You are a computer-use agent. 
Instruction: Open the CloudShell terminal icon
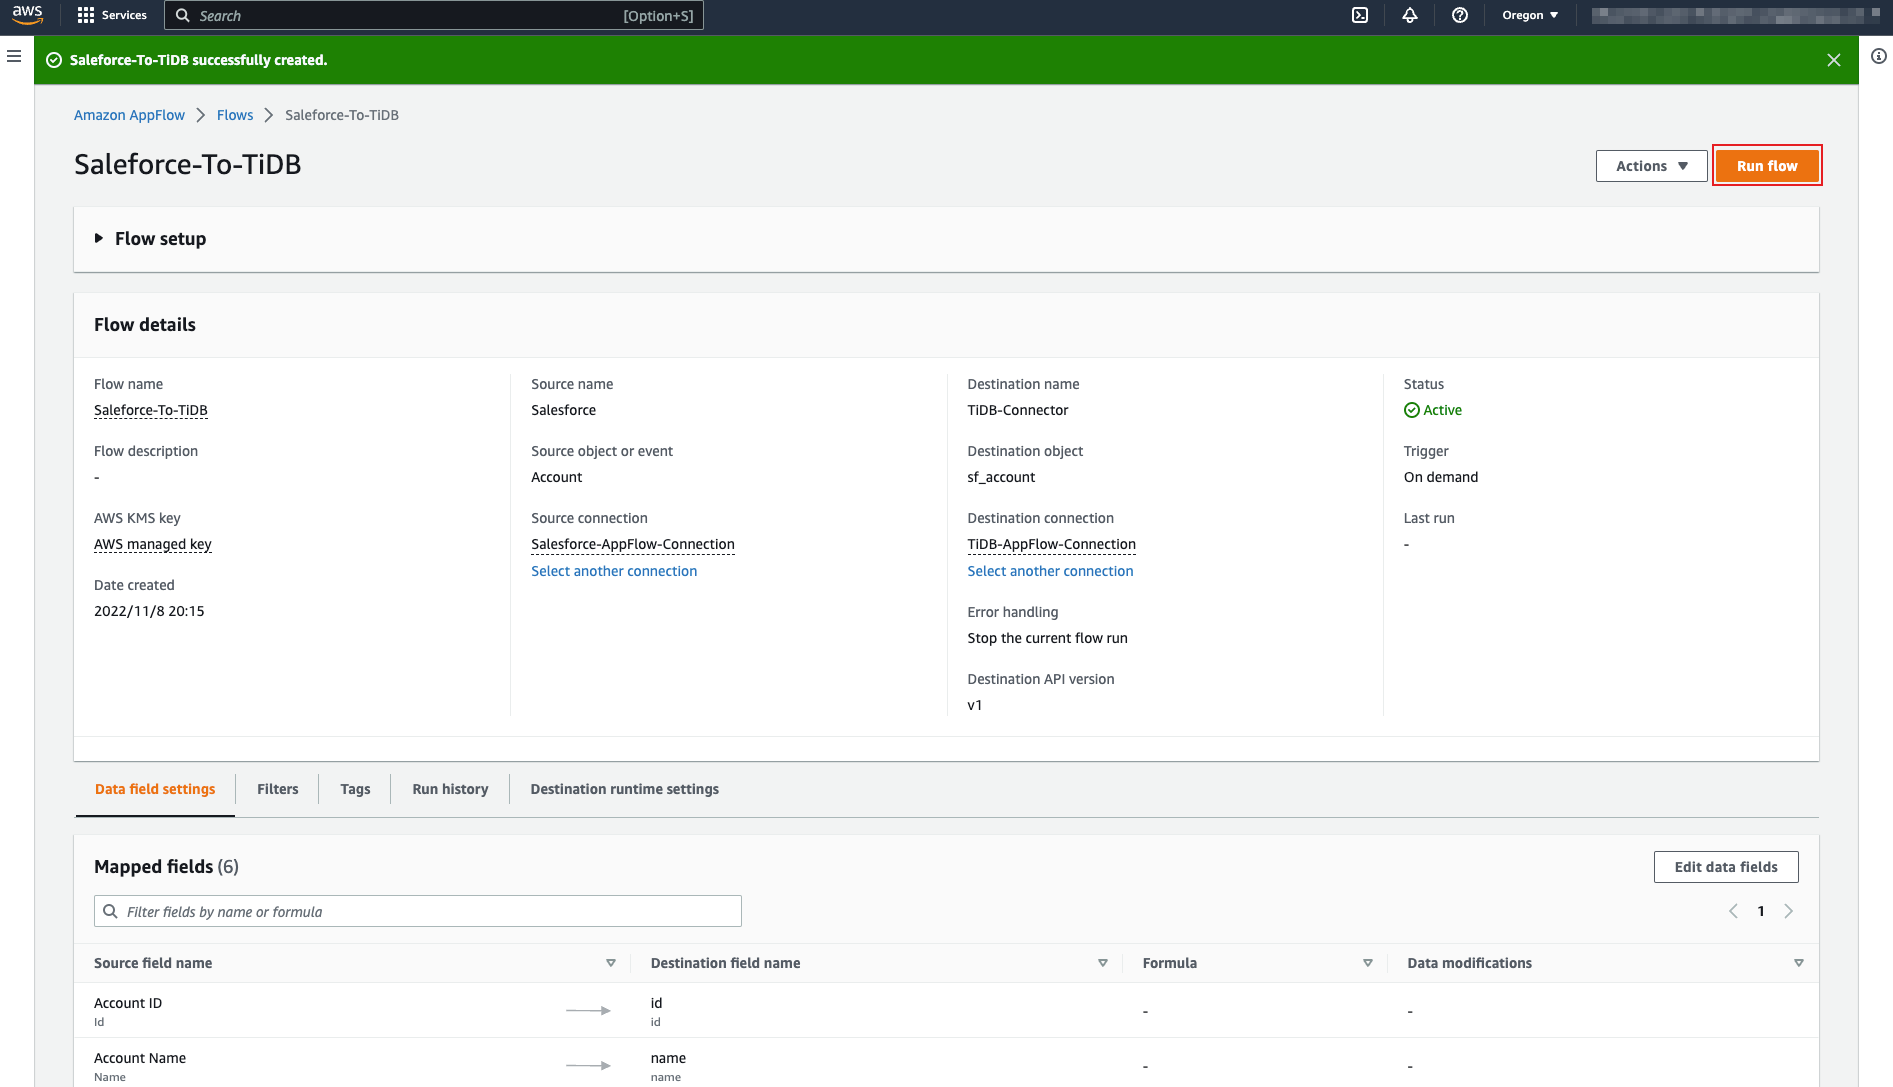(1360, 15)
